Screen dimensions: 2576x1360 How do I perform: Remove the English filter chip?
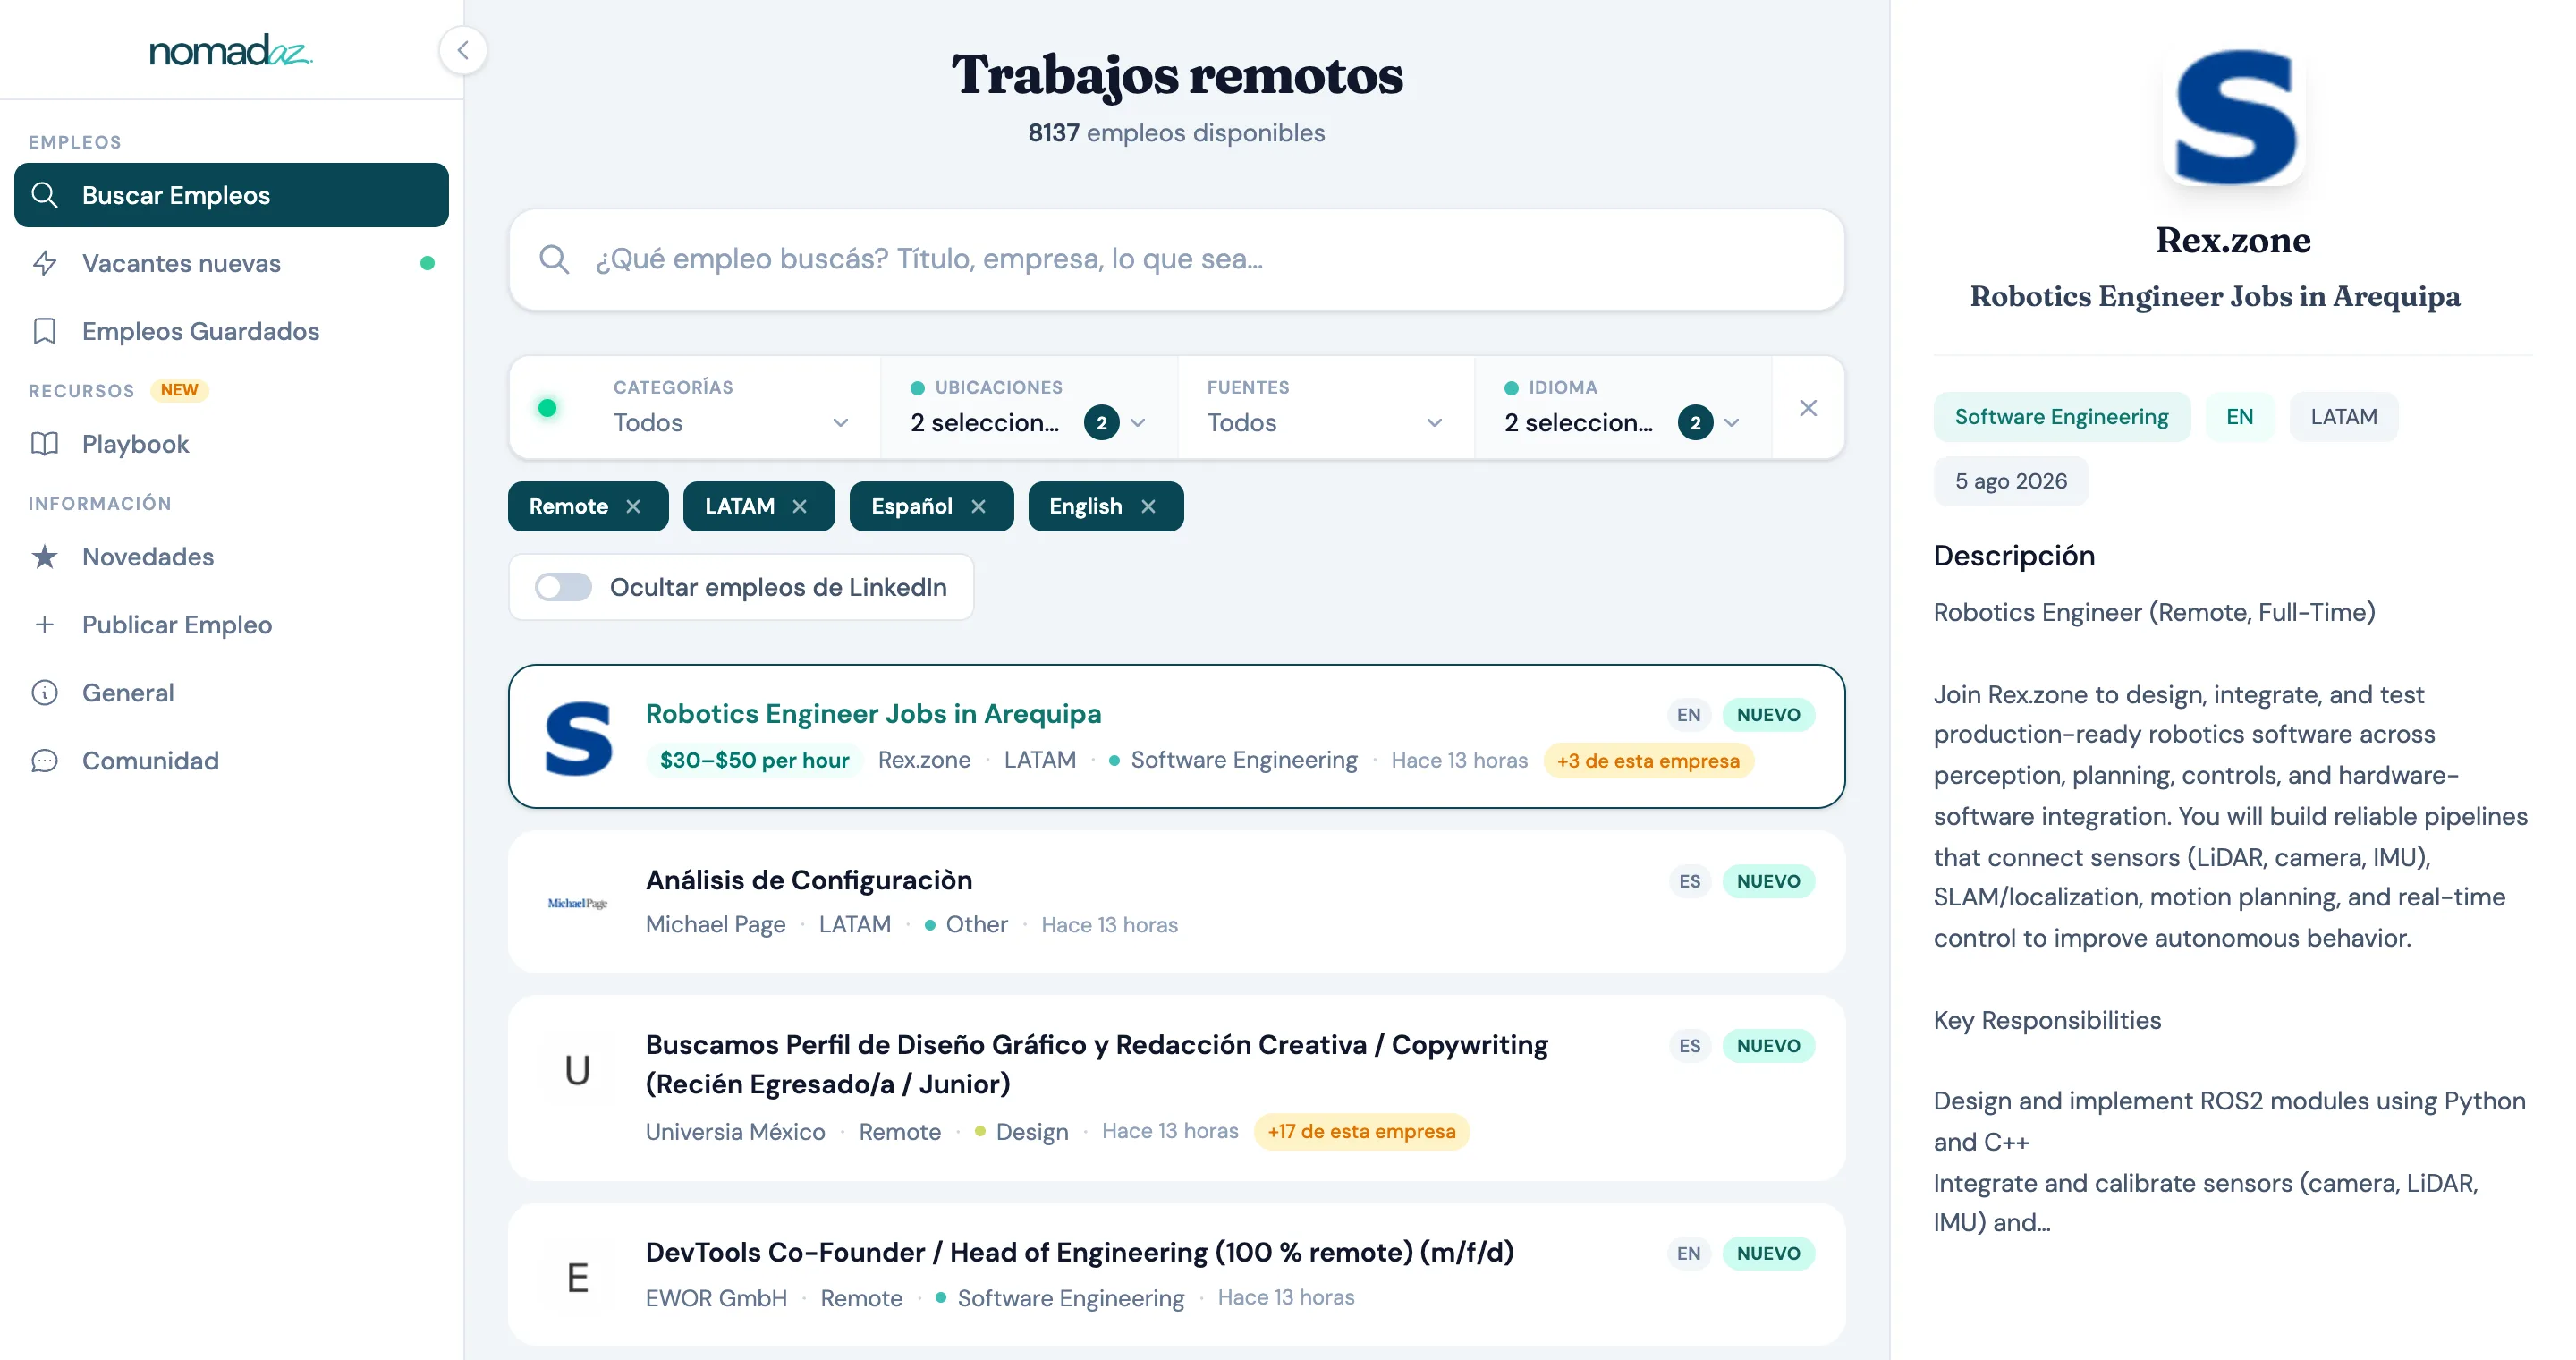[1148, 506]
